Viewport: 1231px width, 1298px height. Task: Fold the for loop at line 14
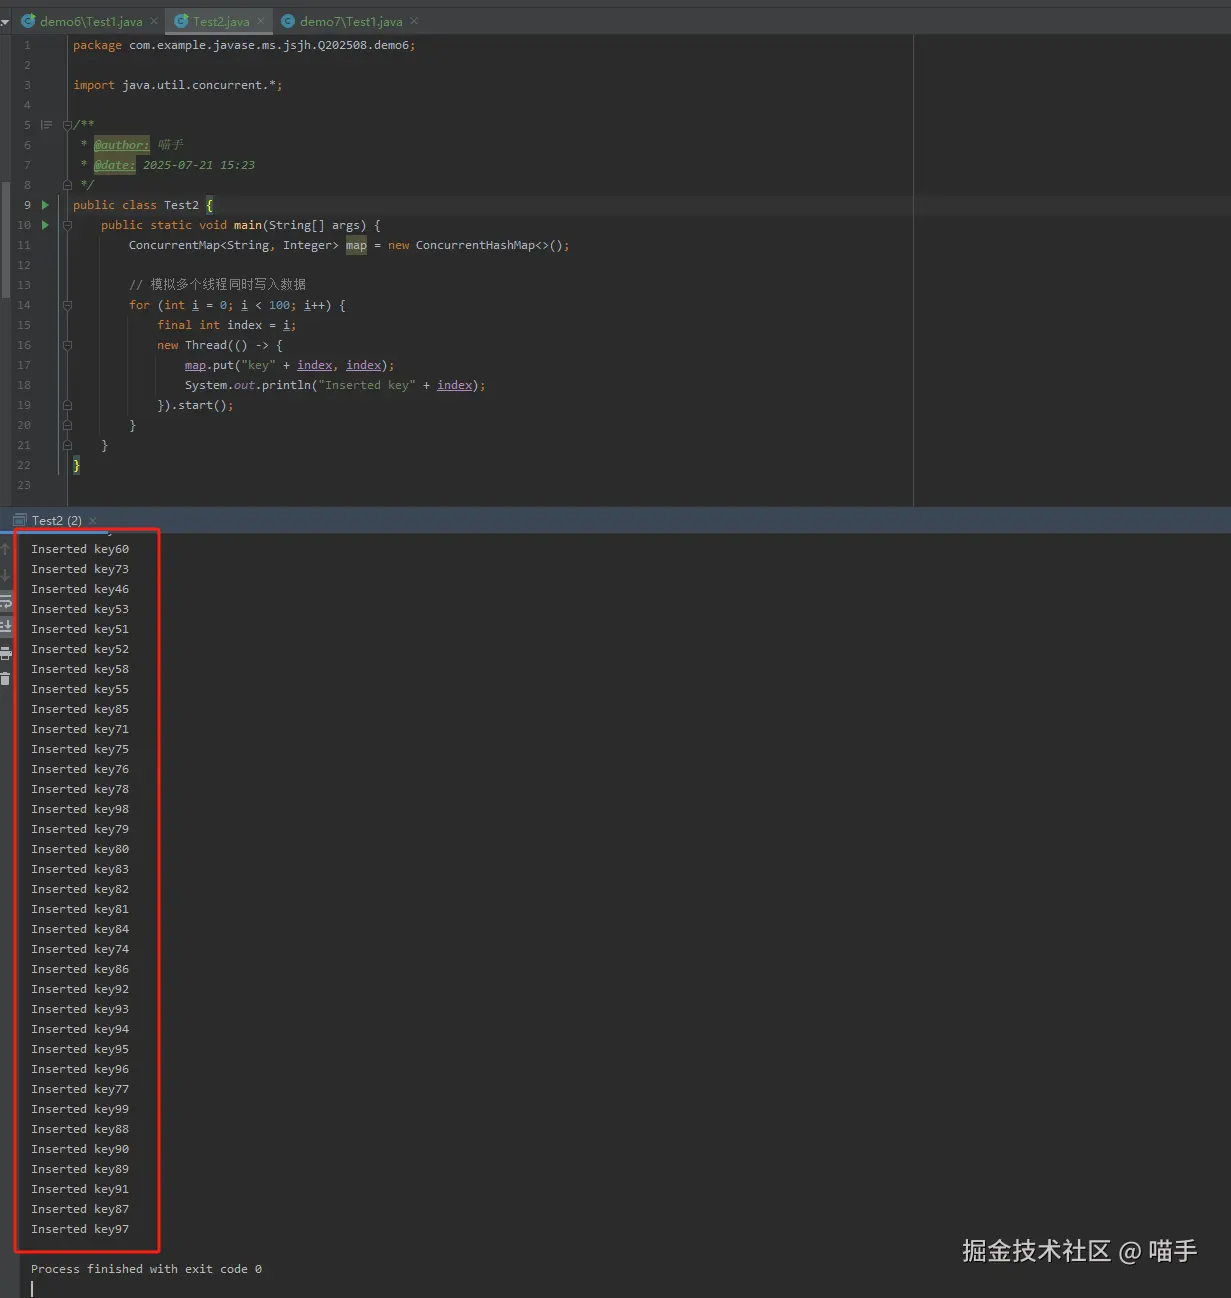(x=67, y=305)
